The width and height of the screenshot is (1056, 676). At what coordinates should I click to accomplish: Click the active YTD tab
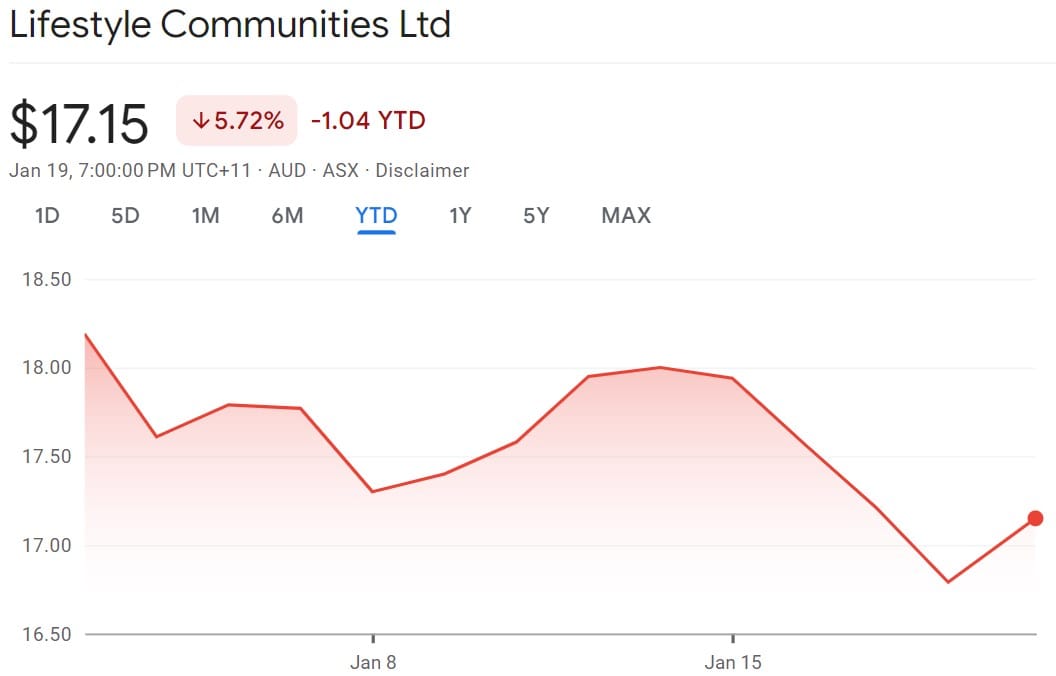(x=376, y=215)
